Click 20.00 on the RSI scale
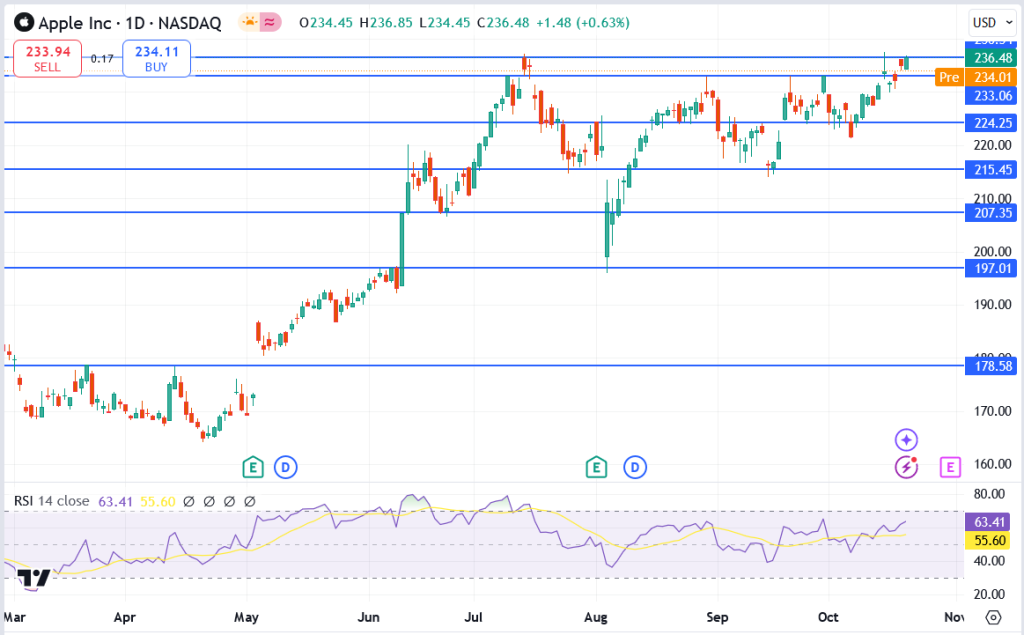The height and width of the screenshot is (635, 1024). 989,594
